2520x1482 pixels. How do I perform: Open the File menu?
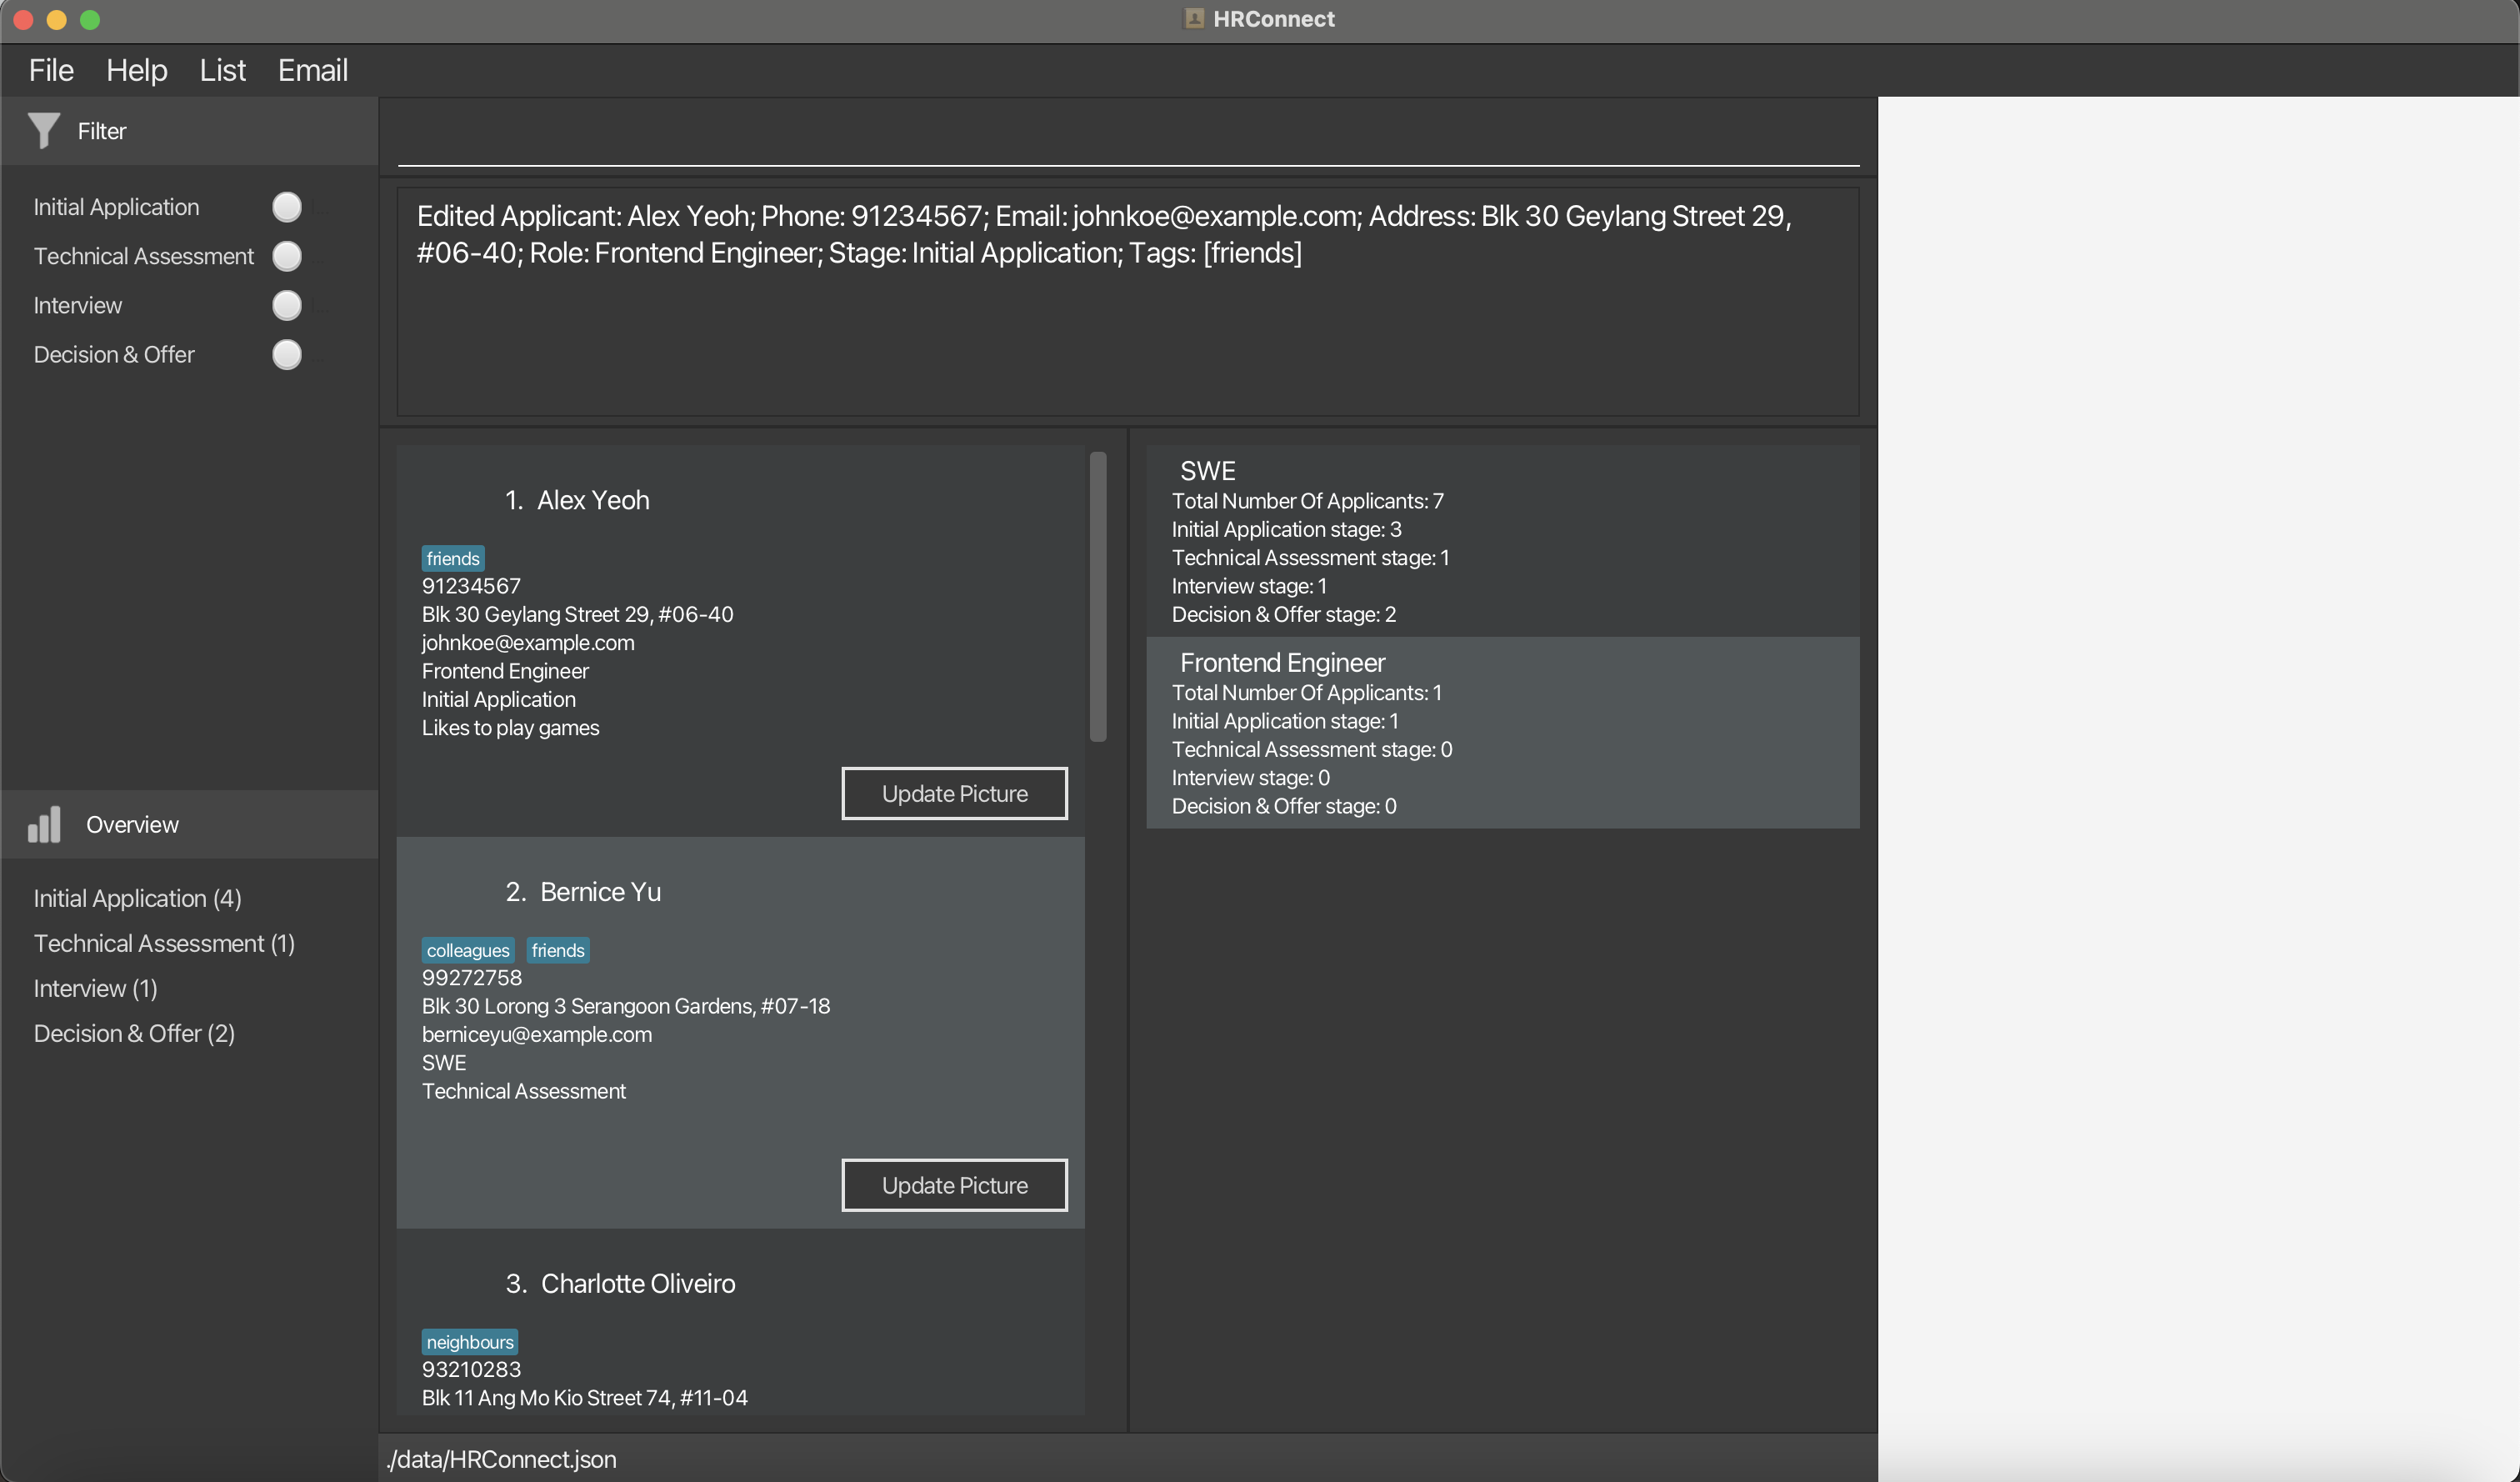(51, 70)
